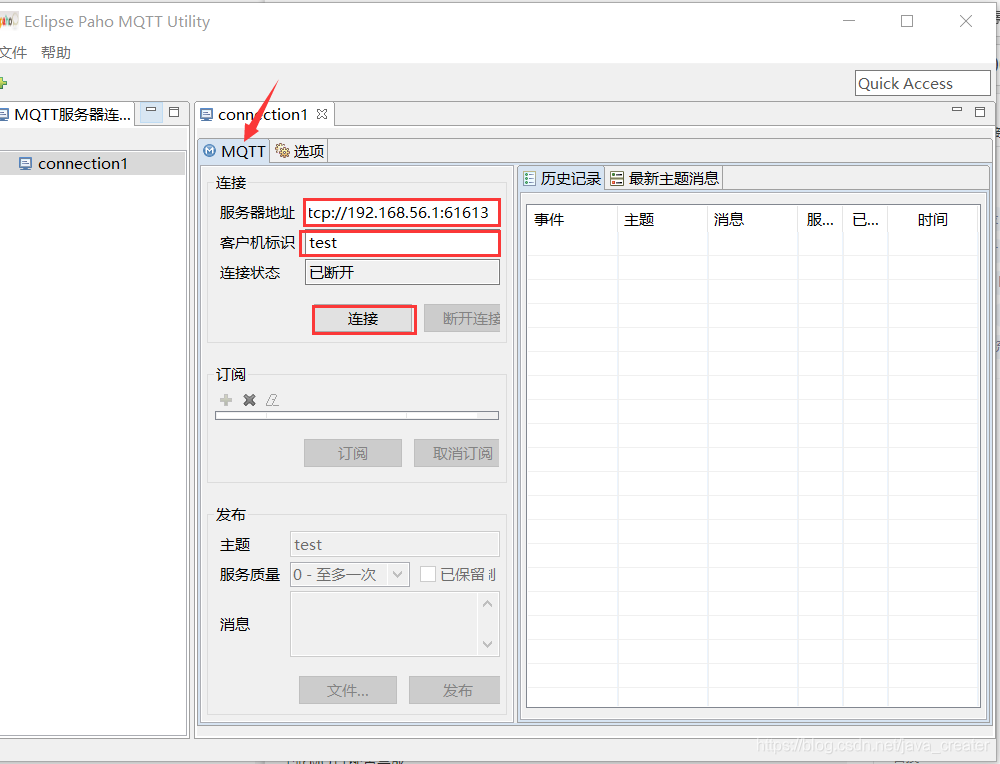Click the connection1 icon in server list
The width and height of the screenshot is (1000, 764).
point(26,164)
